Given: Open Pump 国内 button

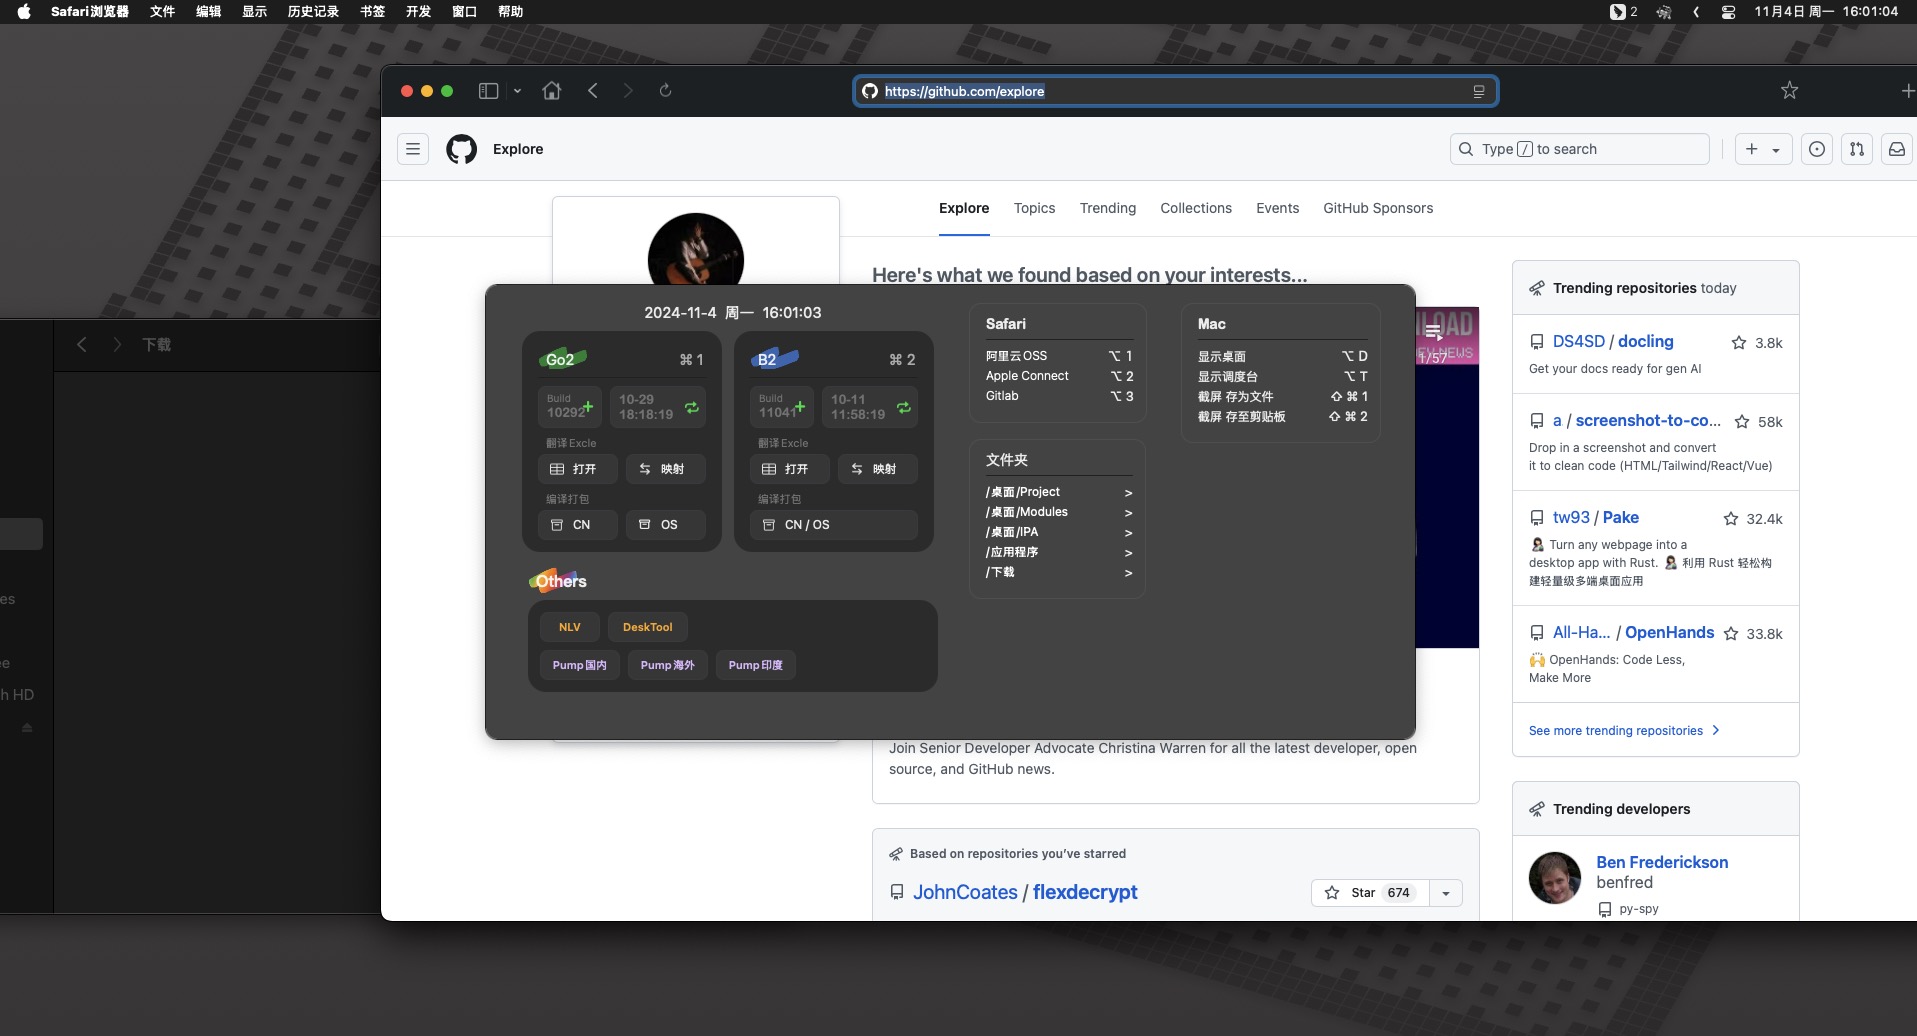Looking at the screenshot, I should click(579, 665).
